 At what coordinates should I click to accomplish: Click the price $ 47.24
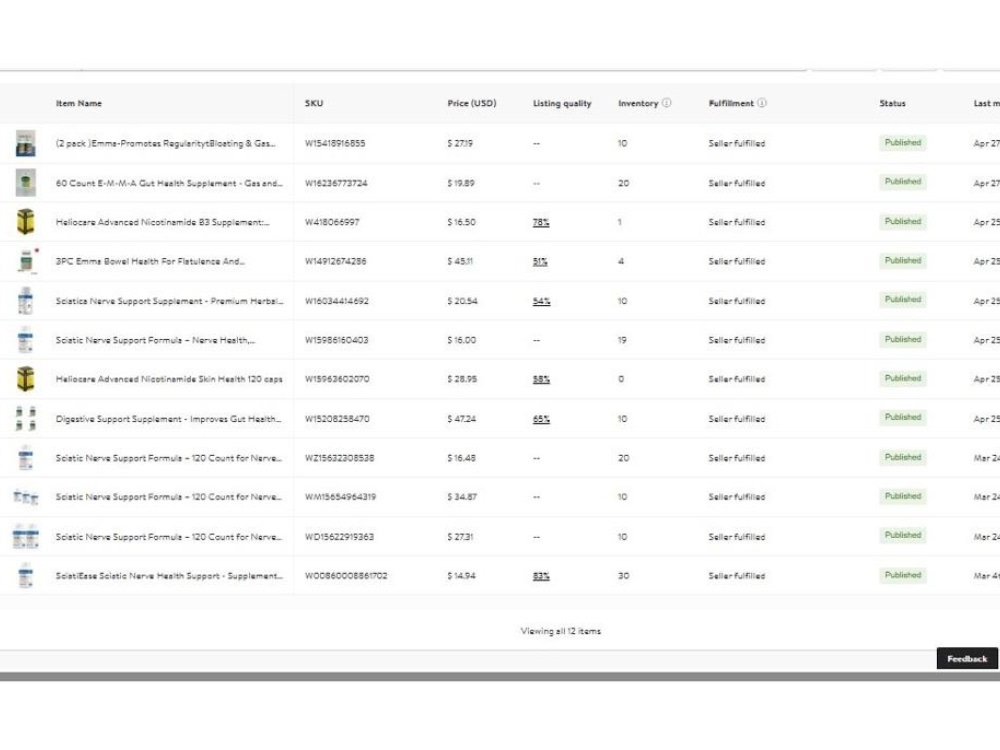(461, 419)
